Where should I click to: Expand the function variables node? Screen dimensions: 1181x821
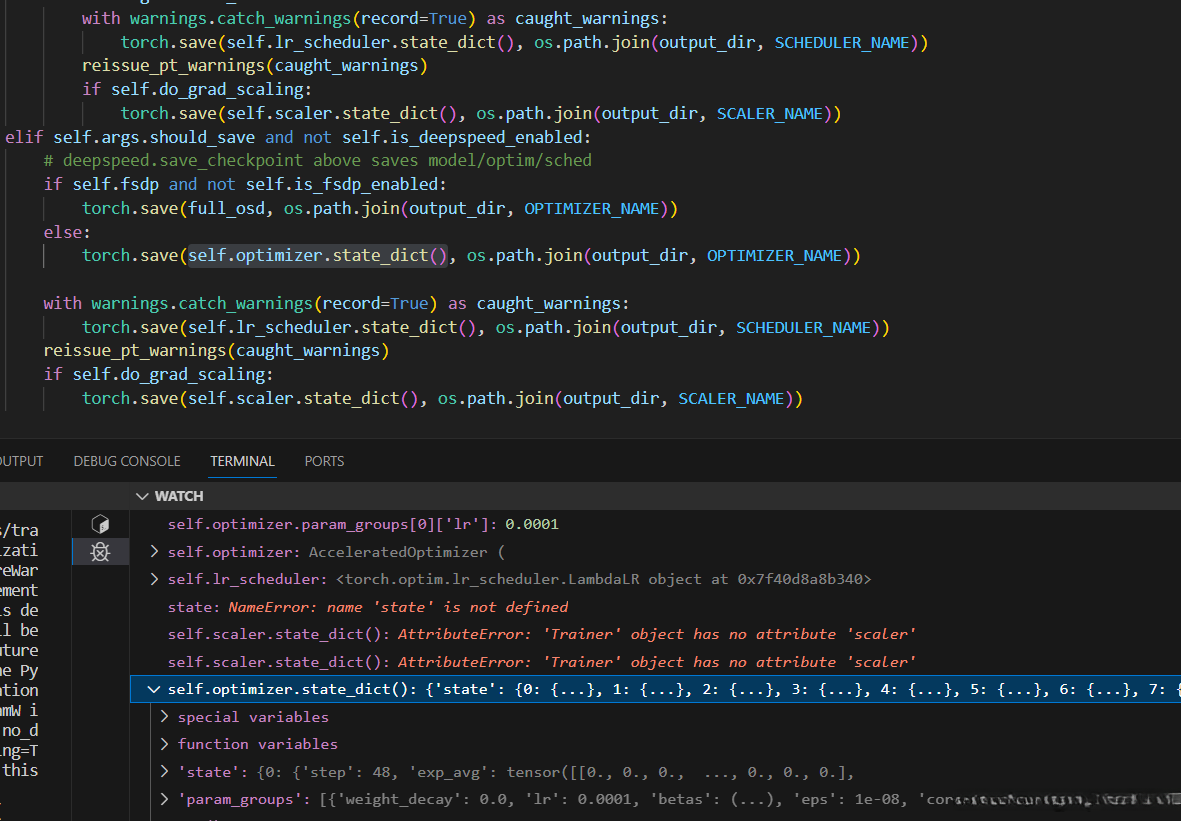(x=164, y=743)
